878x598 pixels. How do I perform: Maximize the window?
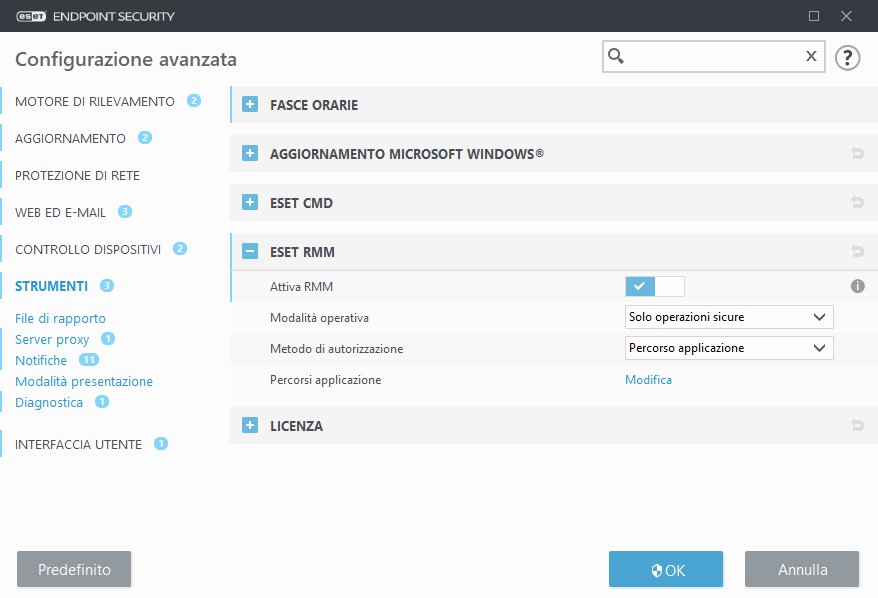point(814,16)
